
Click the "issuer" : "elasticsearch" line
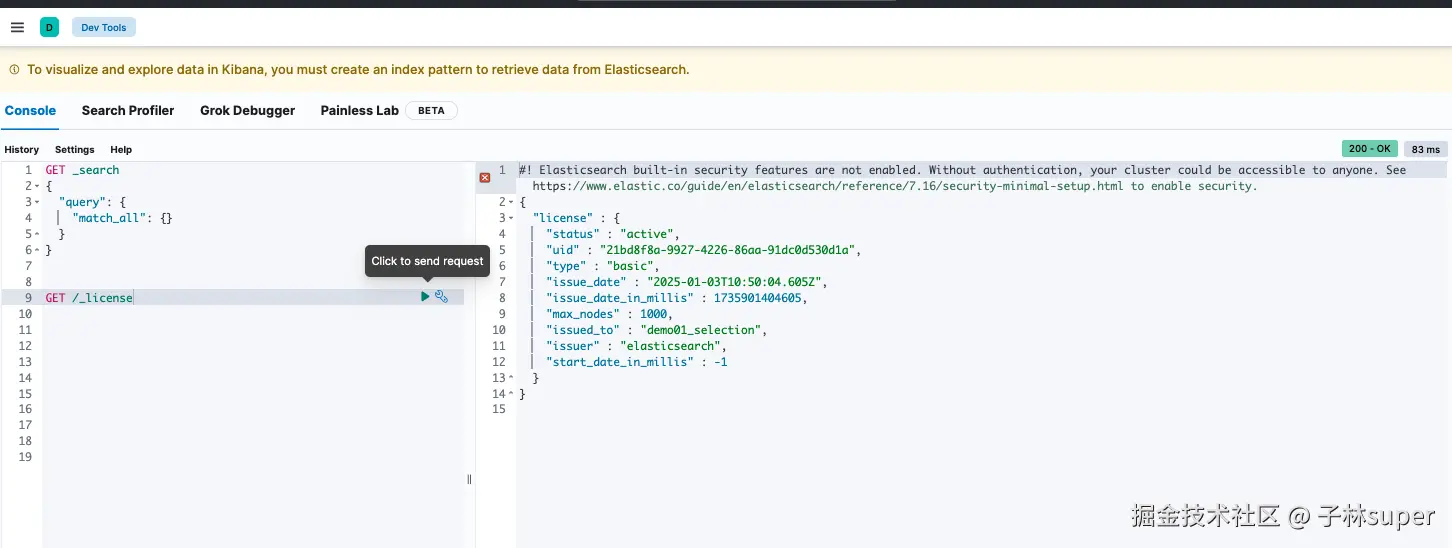636,346
